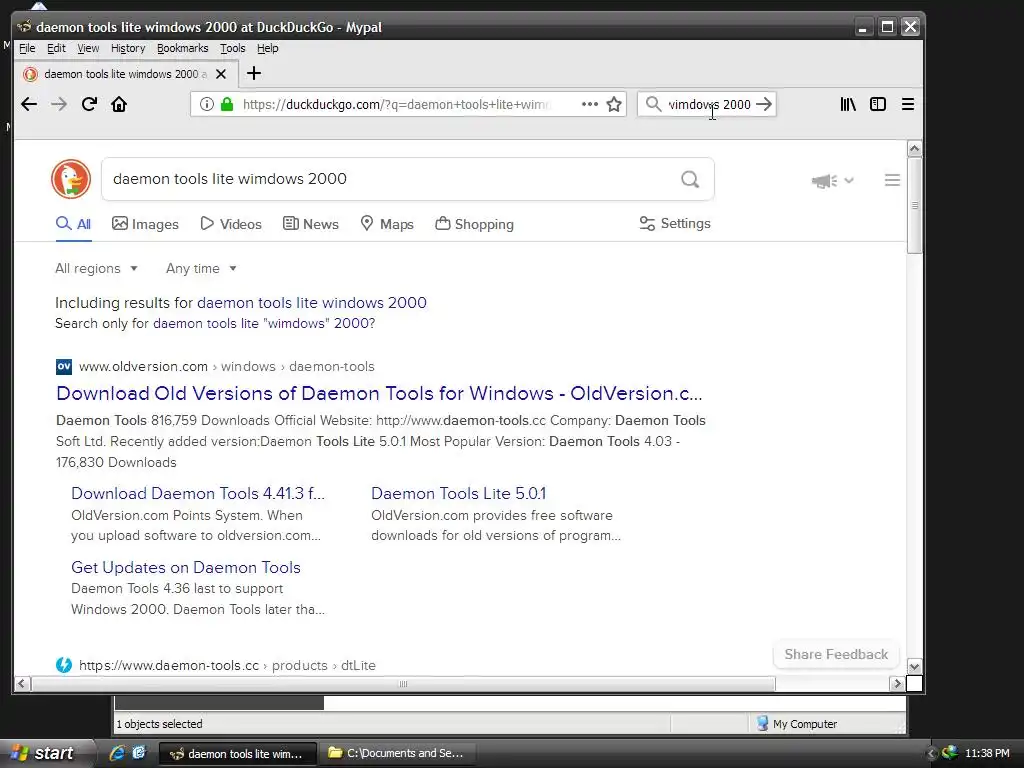1024x768 pixels.
Task: Open the Edit menu
Action: (x=56, y=48)
